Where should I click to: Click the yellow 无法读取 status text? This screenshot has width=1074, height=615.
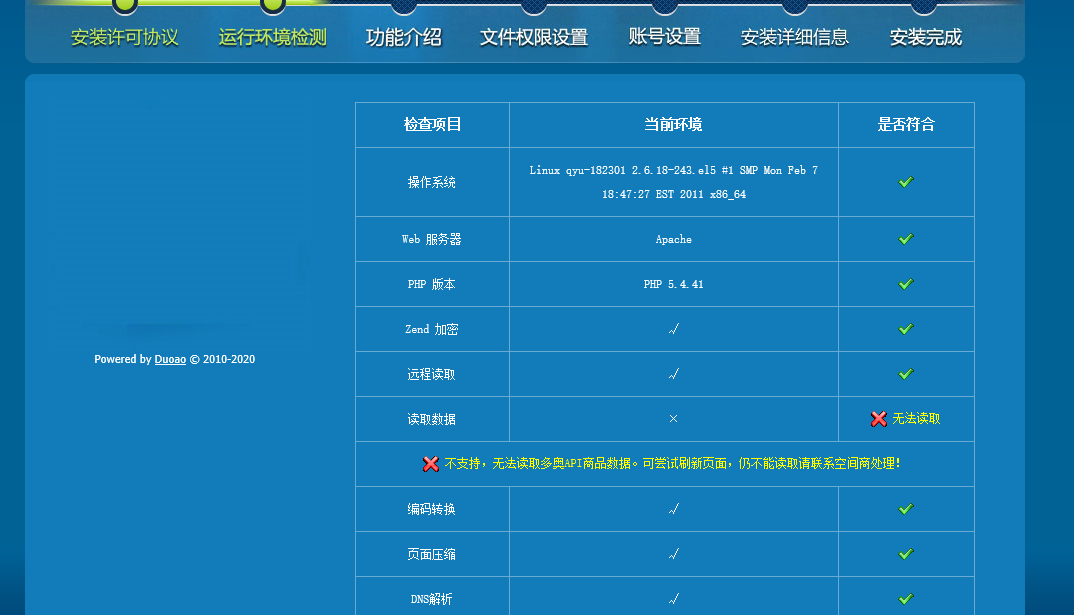[x=916, y=419]
